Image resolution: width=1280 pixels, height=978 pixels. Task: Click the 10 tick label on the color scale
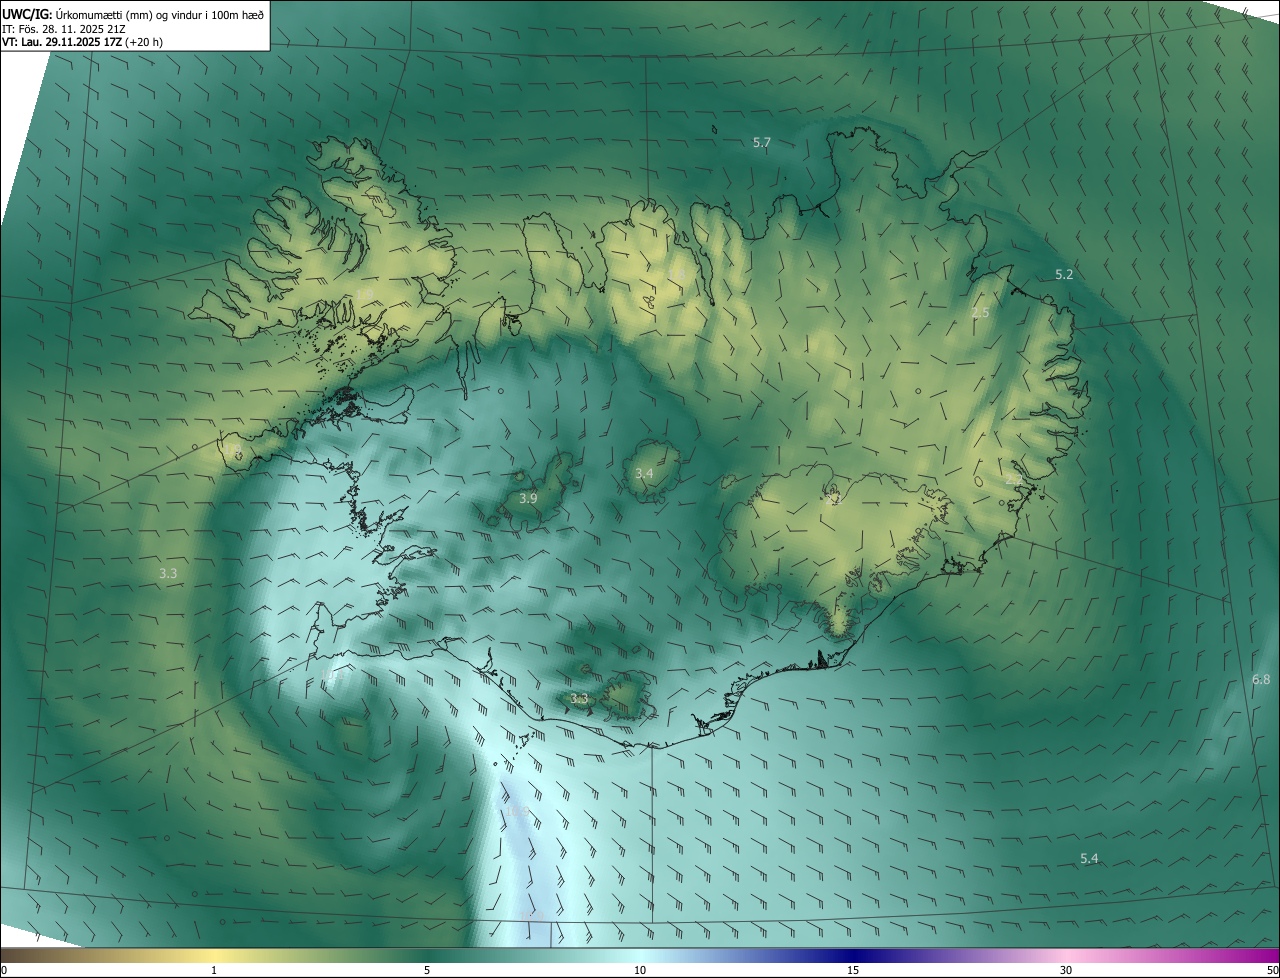pyautogui.click(x=640, y=970)
